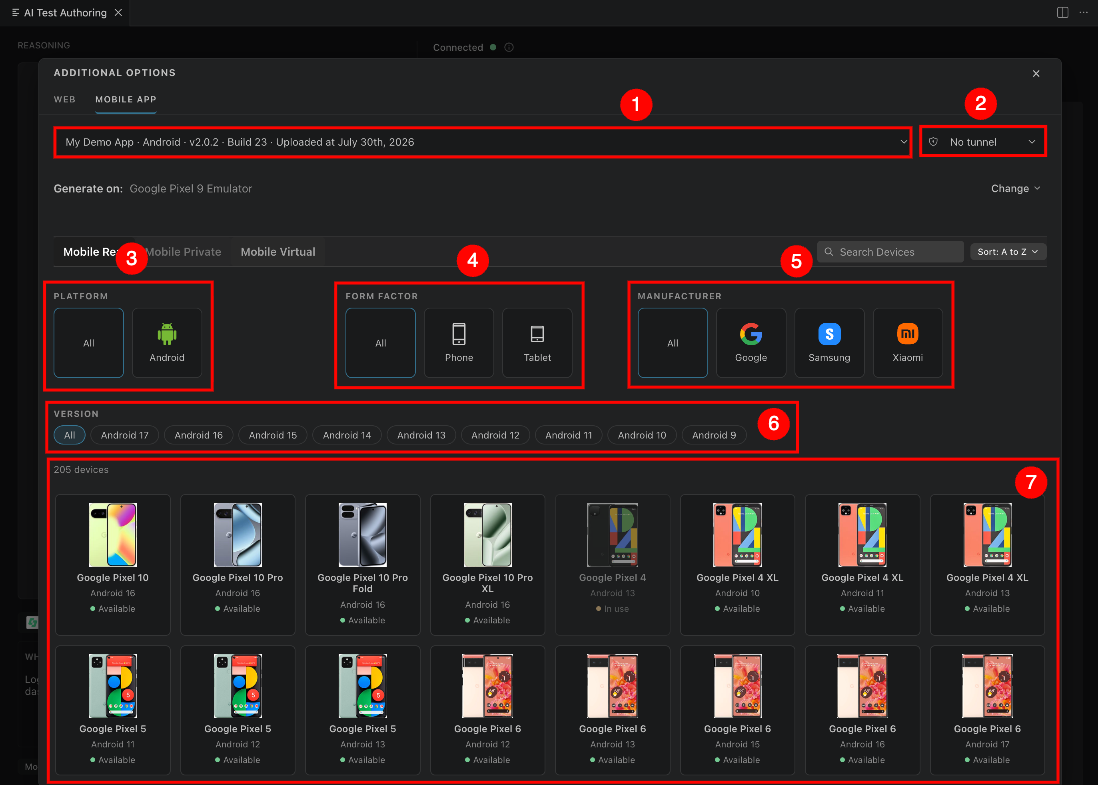Click the Google Pixel 9 Emulator text
1098x785 pixels.
click(190, 188)
